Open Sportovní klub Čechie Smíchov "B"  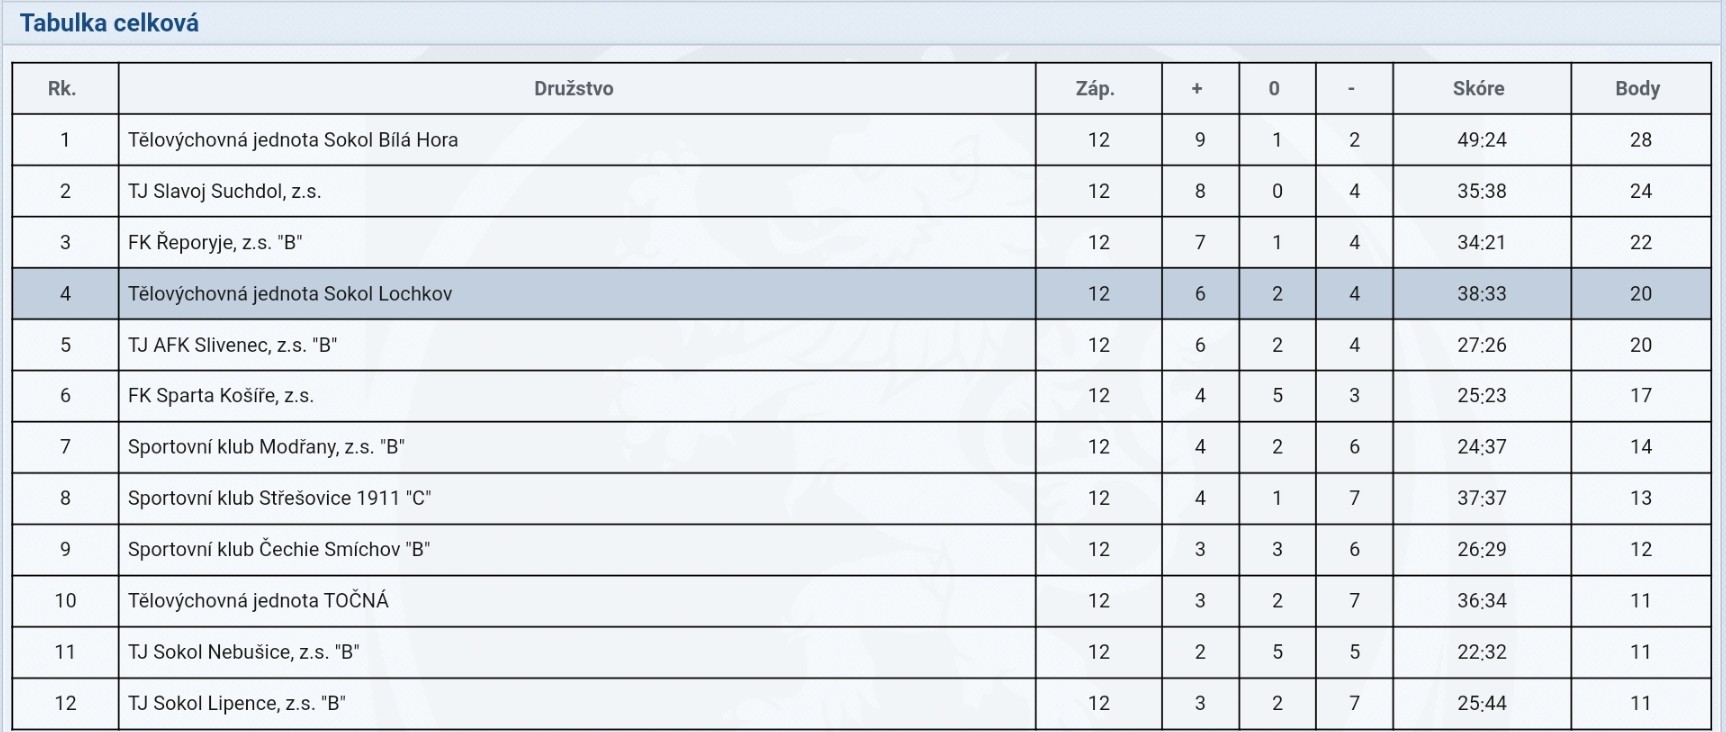tap(279, 549)
